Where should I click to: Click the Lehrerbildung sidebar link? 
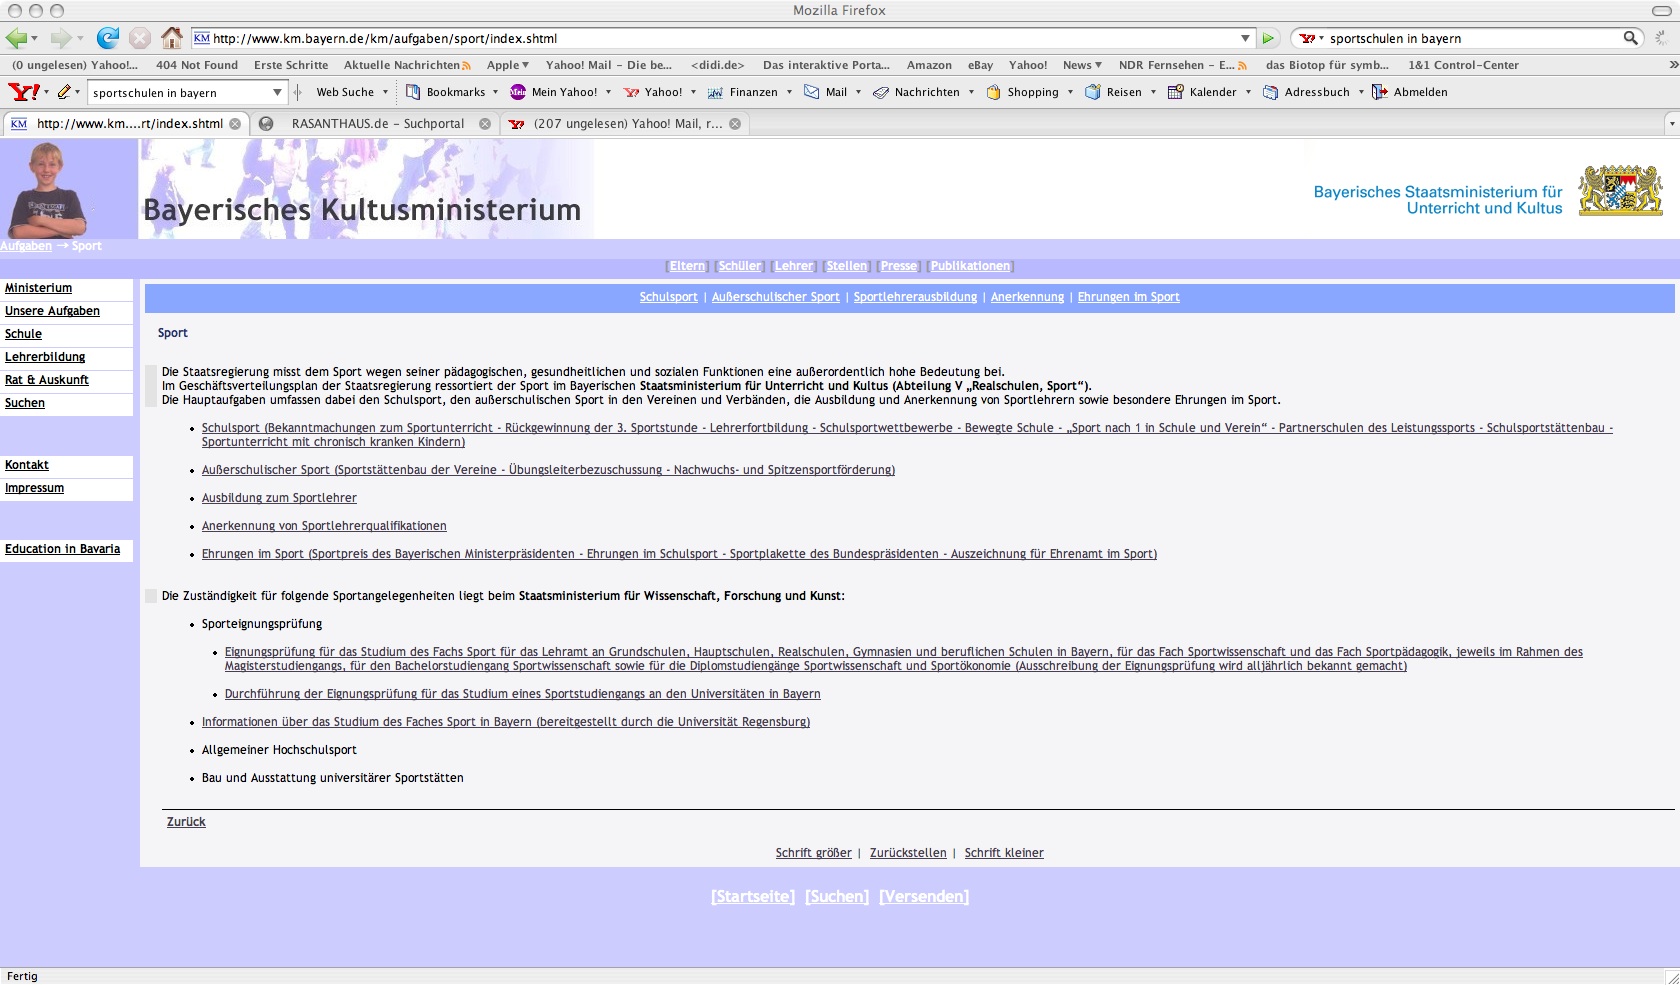[x=45, y=357]
